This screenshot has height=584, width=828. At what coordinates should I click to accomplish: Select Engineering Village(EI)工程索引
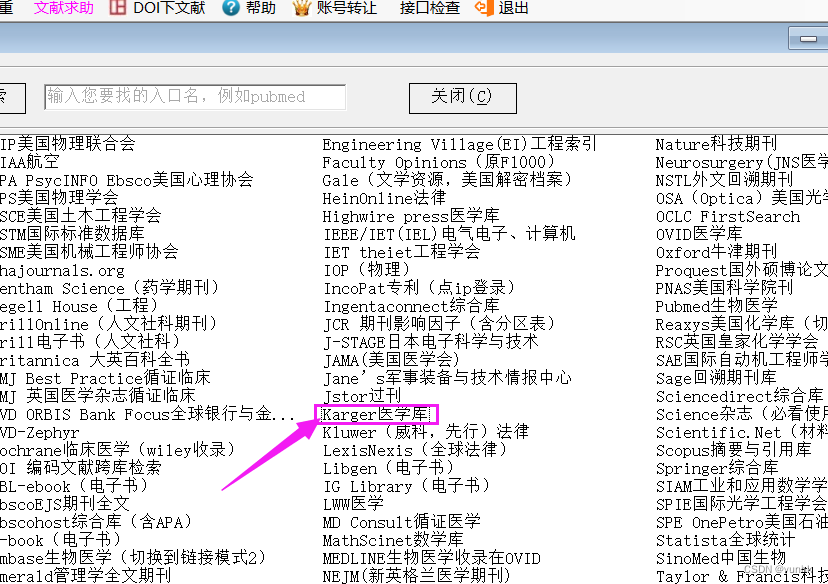(x=459, y=144)
